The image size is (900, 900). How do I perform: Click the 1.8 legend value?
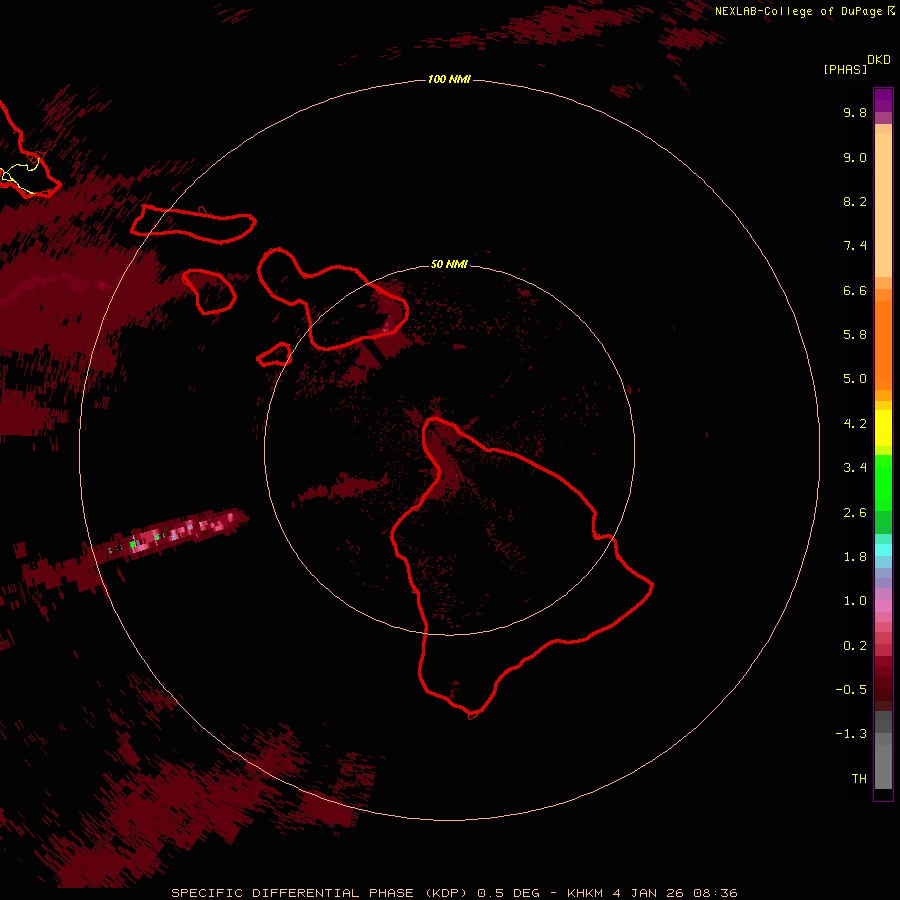point(855,557)
